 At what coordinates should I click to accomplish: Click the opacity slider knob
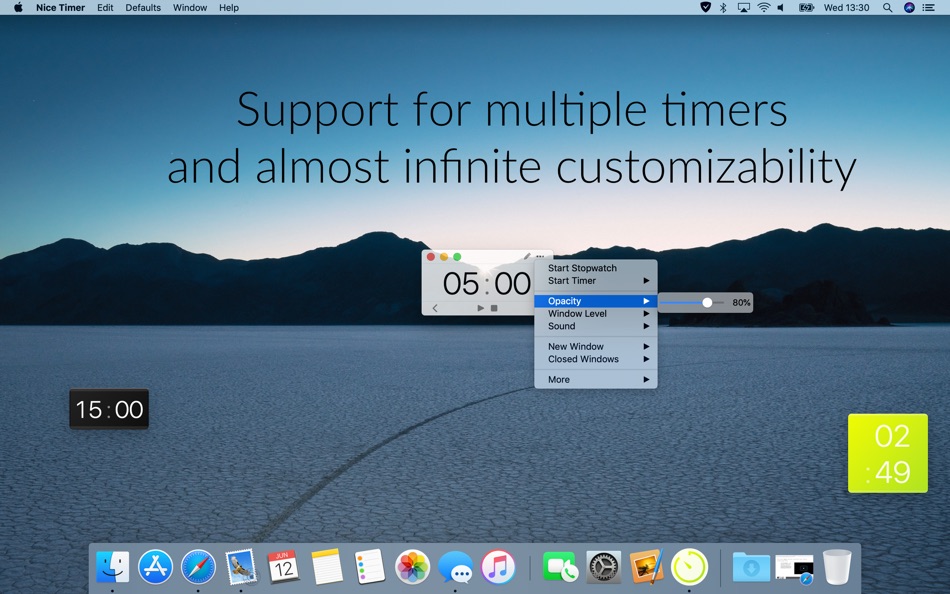[707, 302]
